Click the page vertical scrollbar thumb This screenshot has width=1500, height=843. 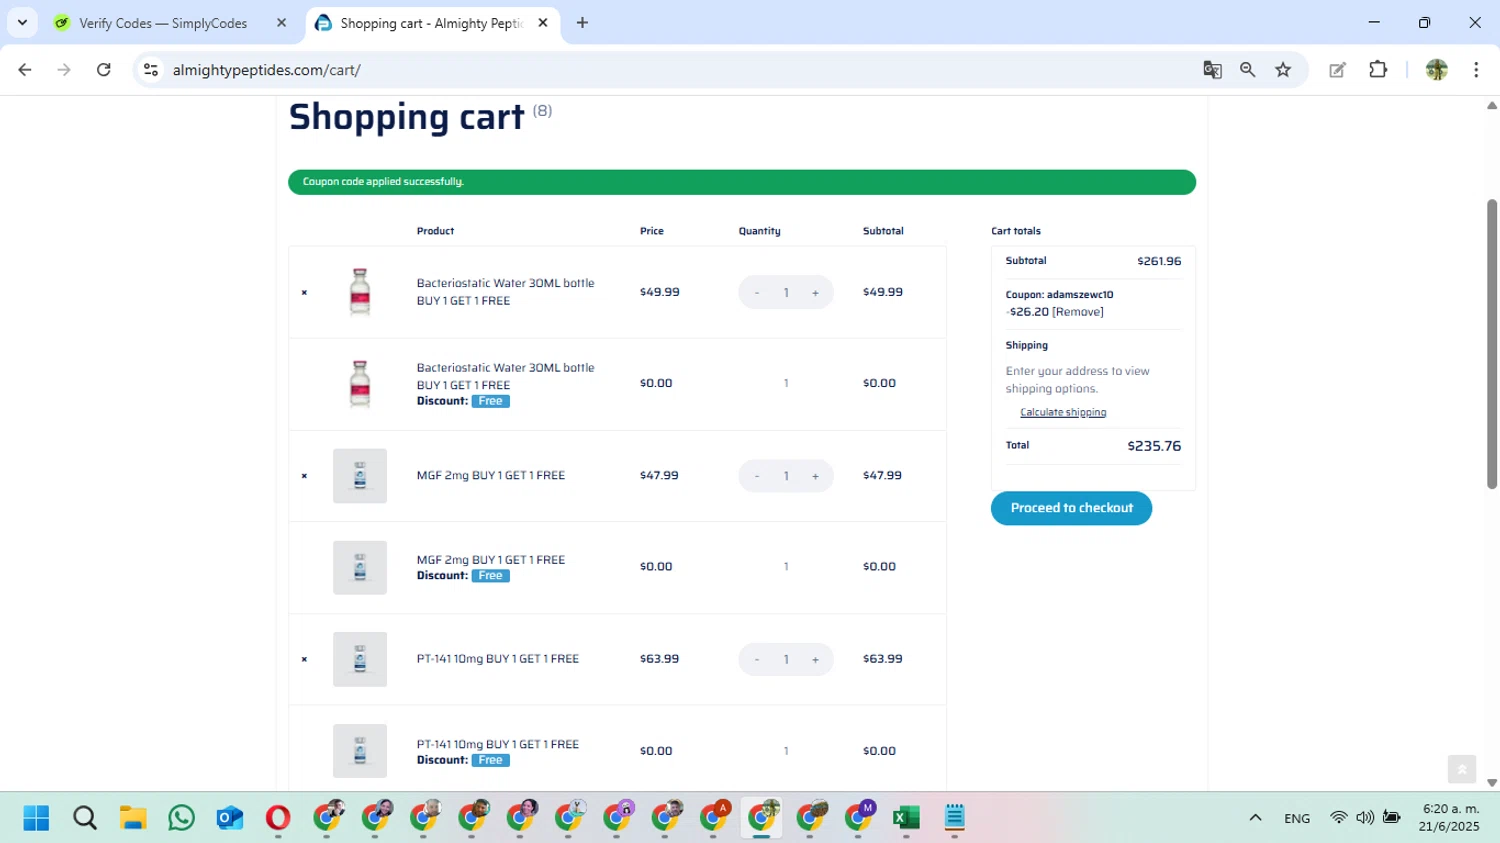coord(1492,344)
